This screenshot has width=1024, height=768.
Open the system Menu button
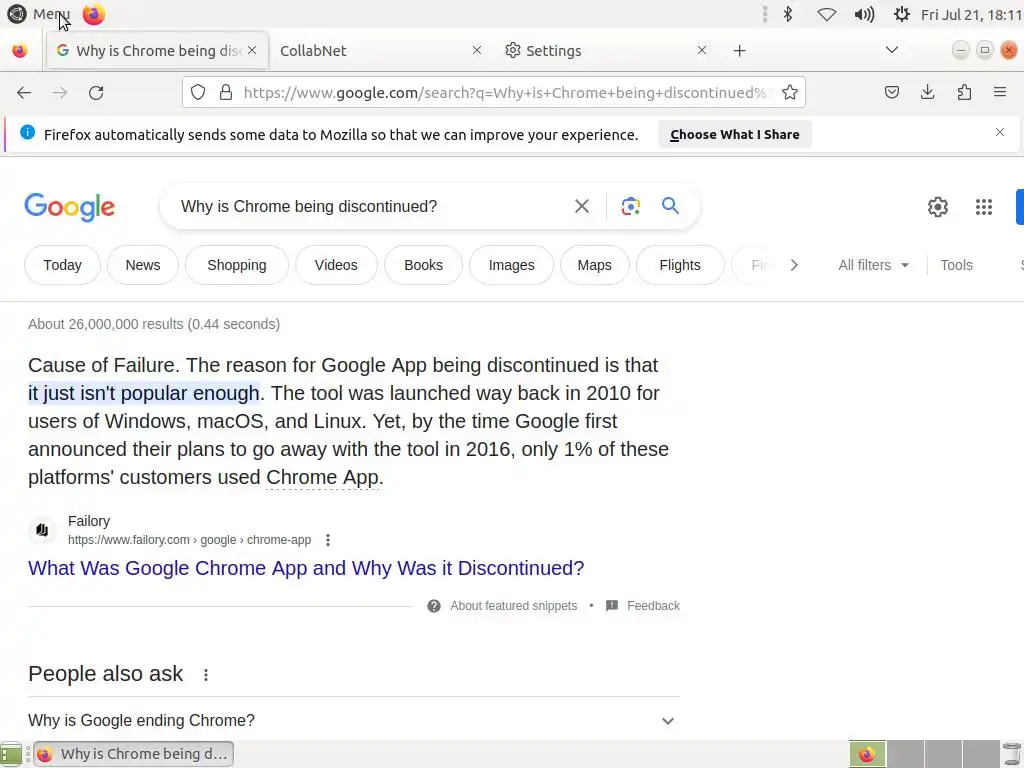pyautogui.click(x=38, y=14)
